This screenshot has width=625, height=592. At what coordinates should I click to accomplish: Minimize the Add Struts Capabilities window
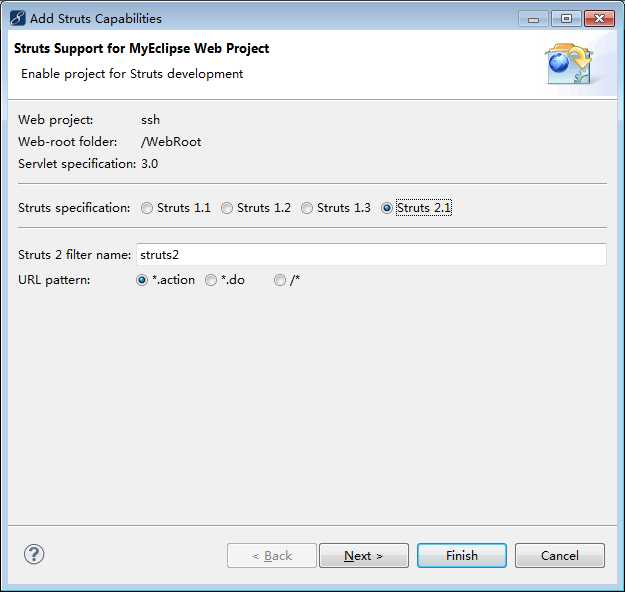(x=533, y=19)
